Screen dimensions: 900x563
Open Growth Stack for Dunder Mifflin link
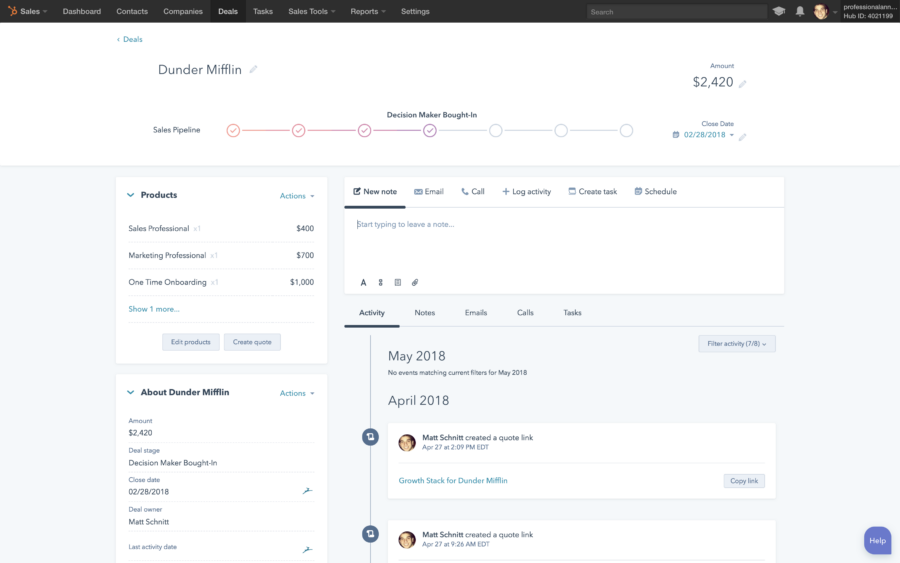[x=453, y=480]
